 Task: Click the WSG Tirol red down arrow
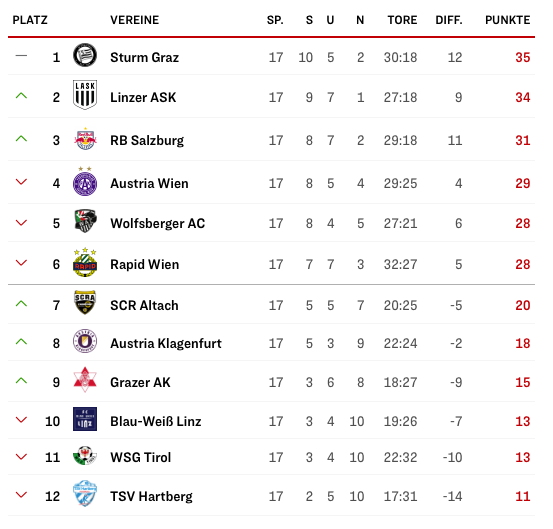pos(22,457)
